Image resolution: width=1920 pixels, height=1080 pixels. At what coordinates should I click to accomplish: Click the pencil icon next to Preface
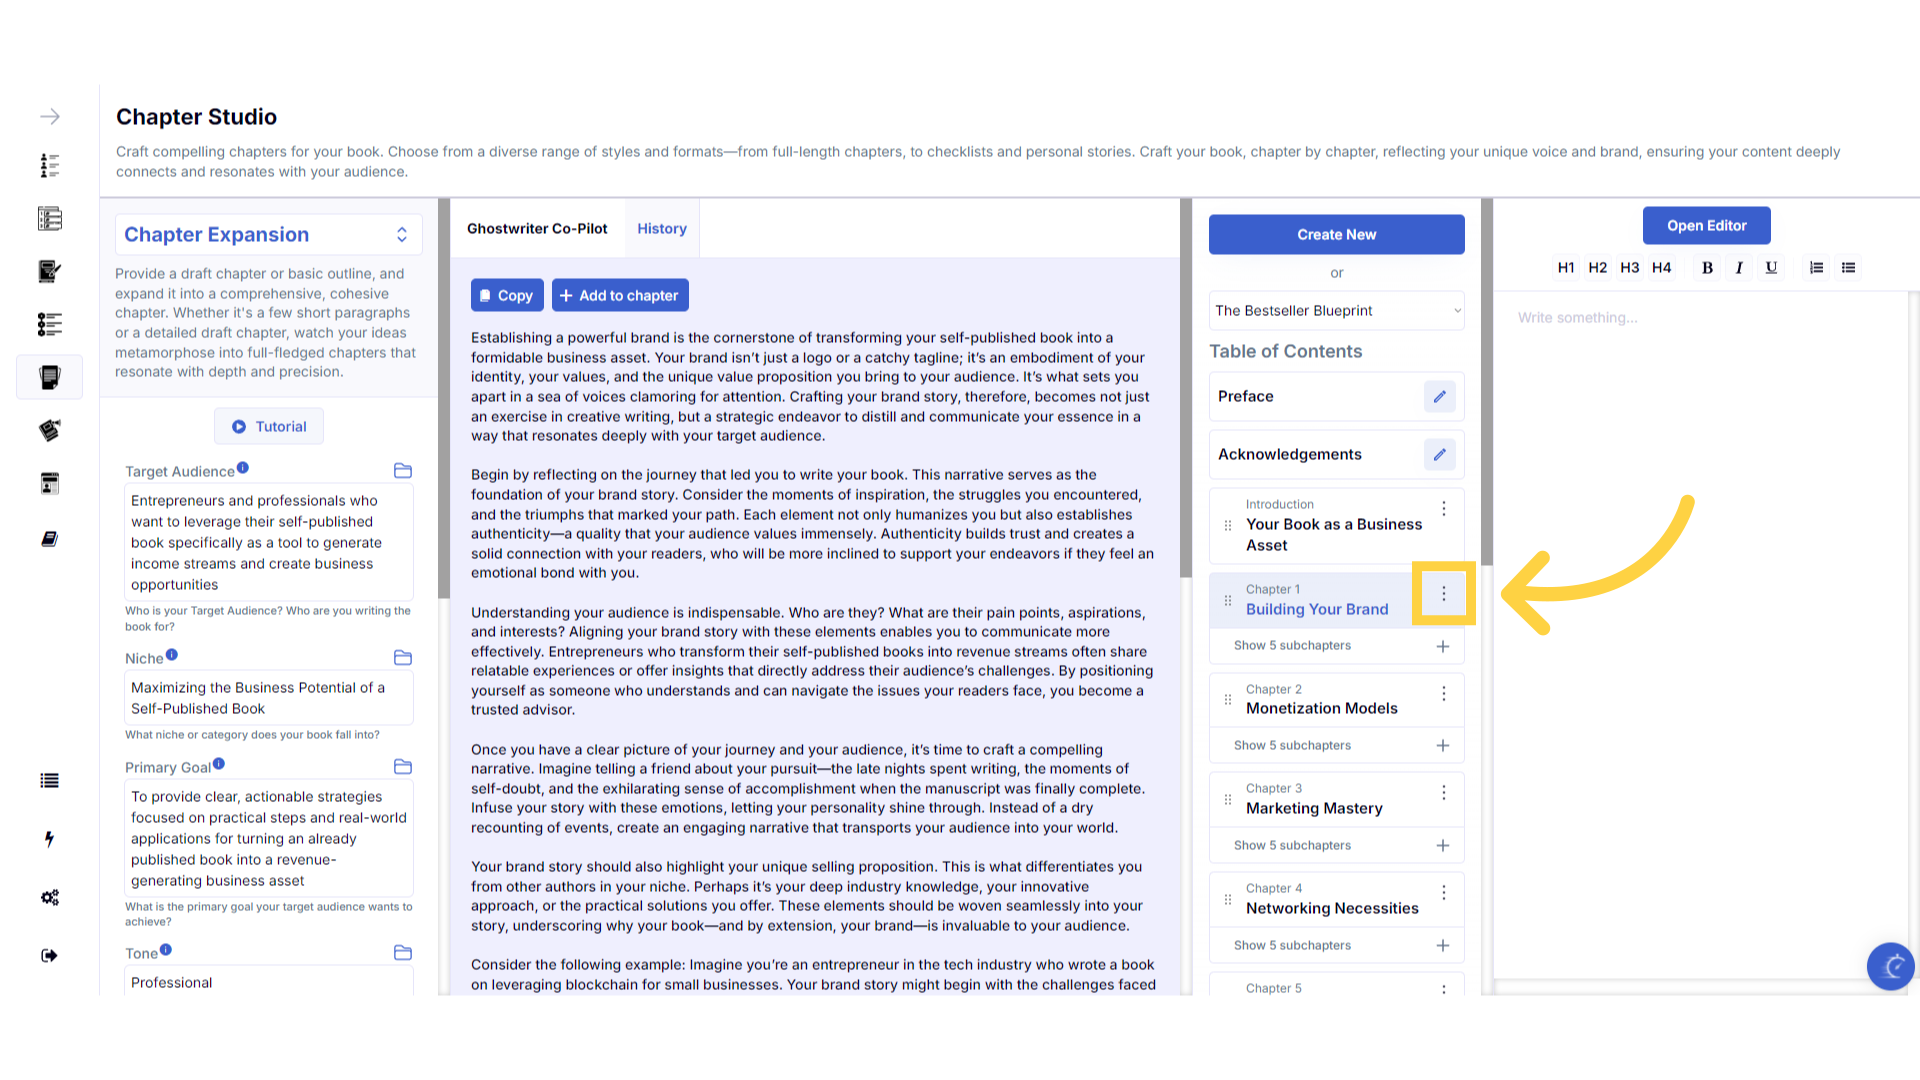pyautogui.click(x=1439, y=397)
